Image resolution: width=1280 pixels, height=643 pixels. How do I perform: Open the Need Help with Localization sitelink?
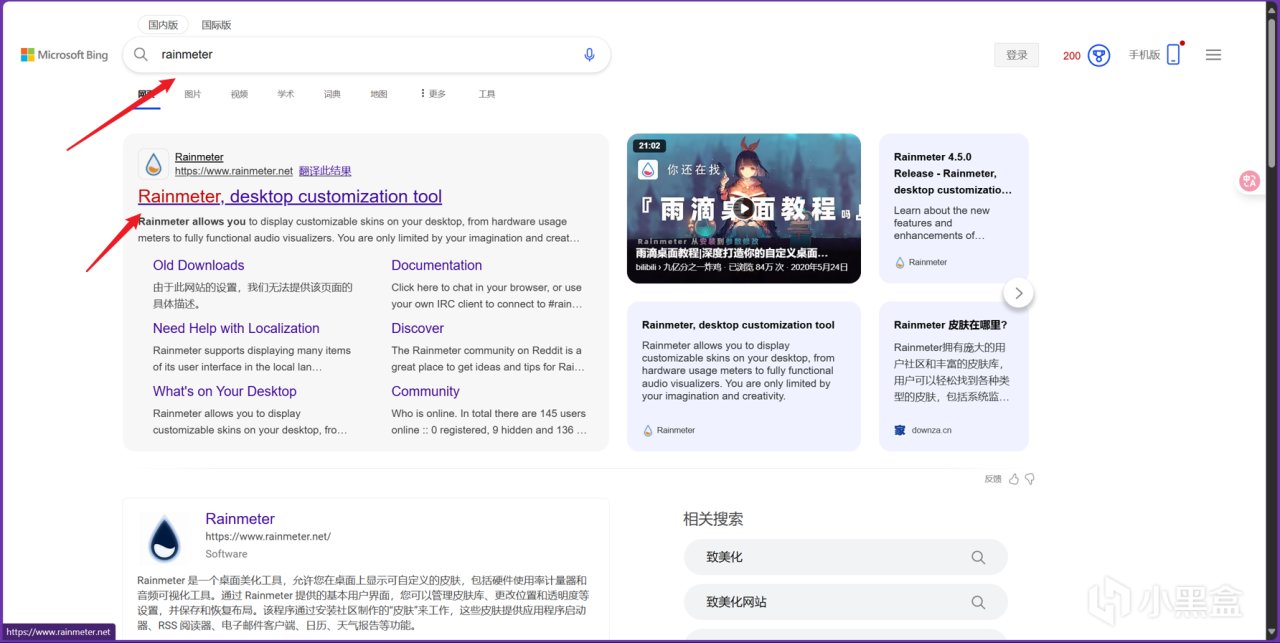point(236,328)
